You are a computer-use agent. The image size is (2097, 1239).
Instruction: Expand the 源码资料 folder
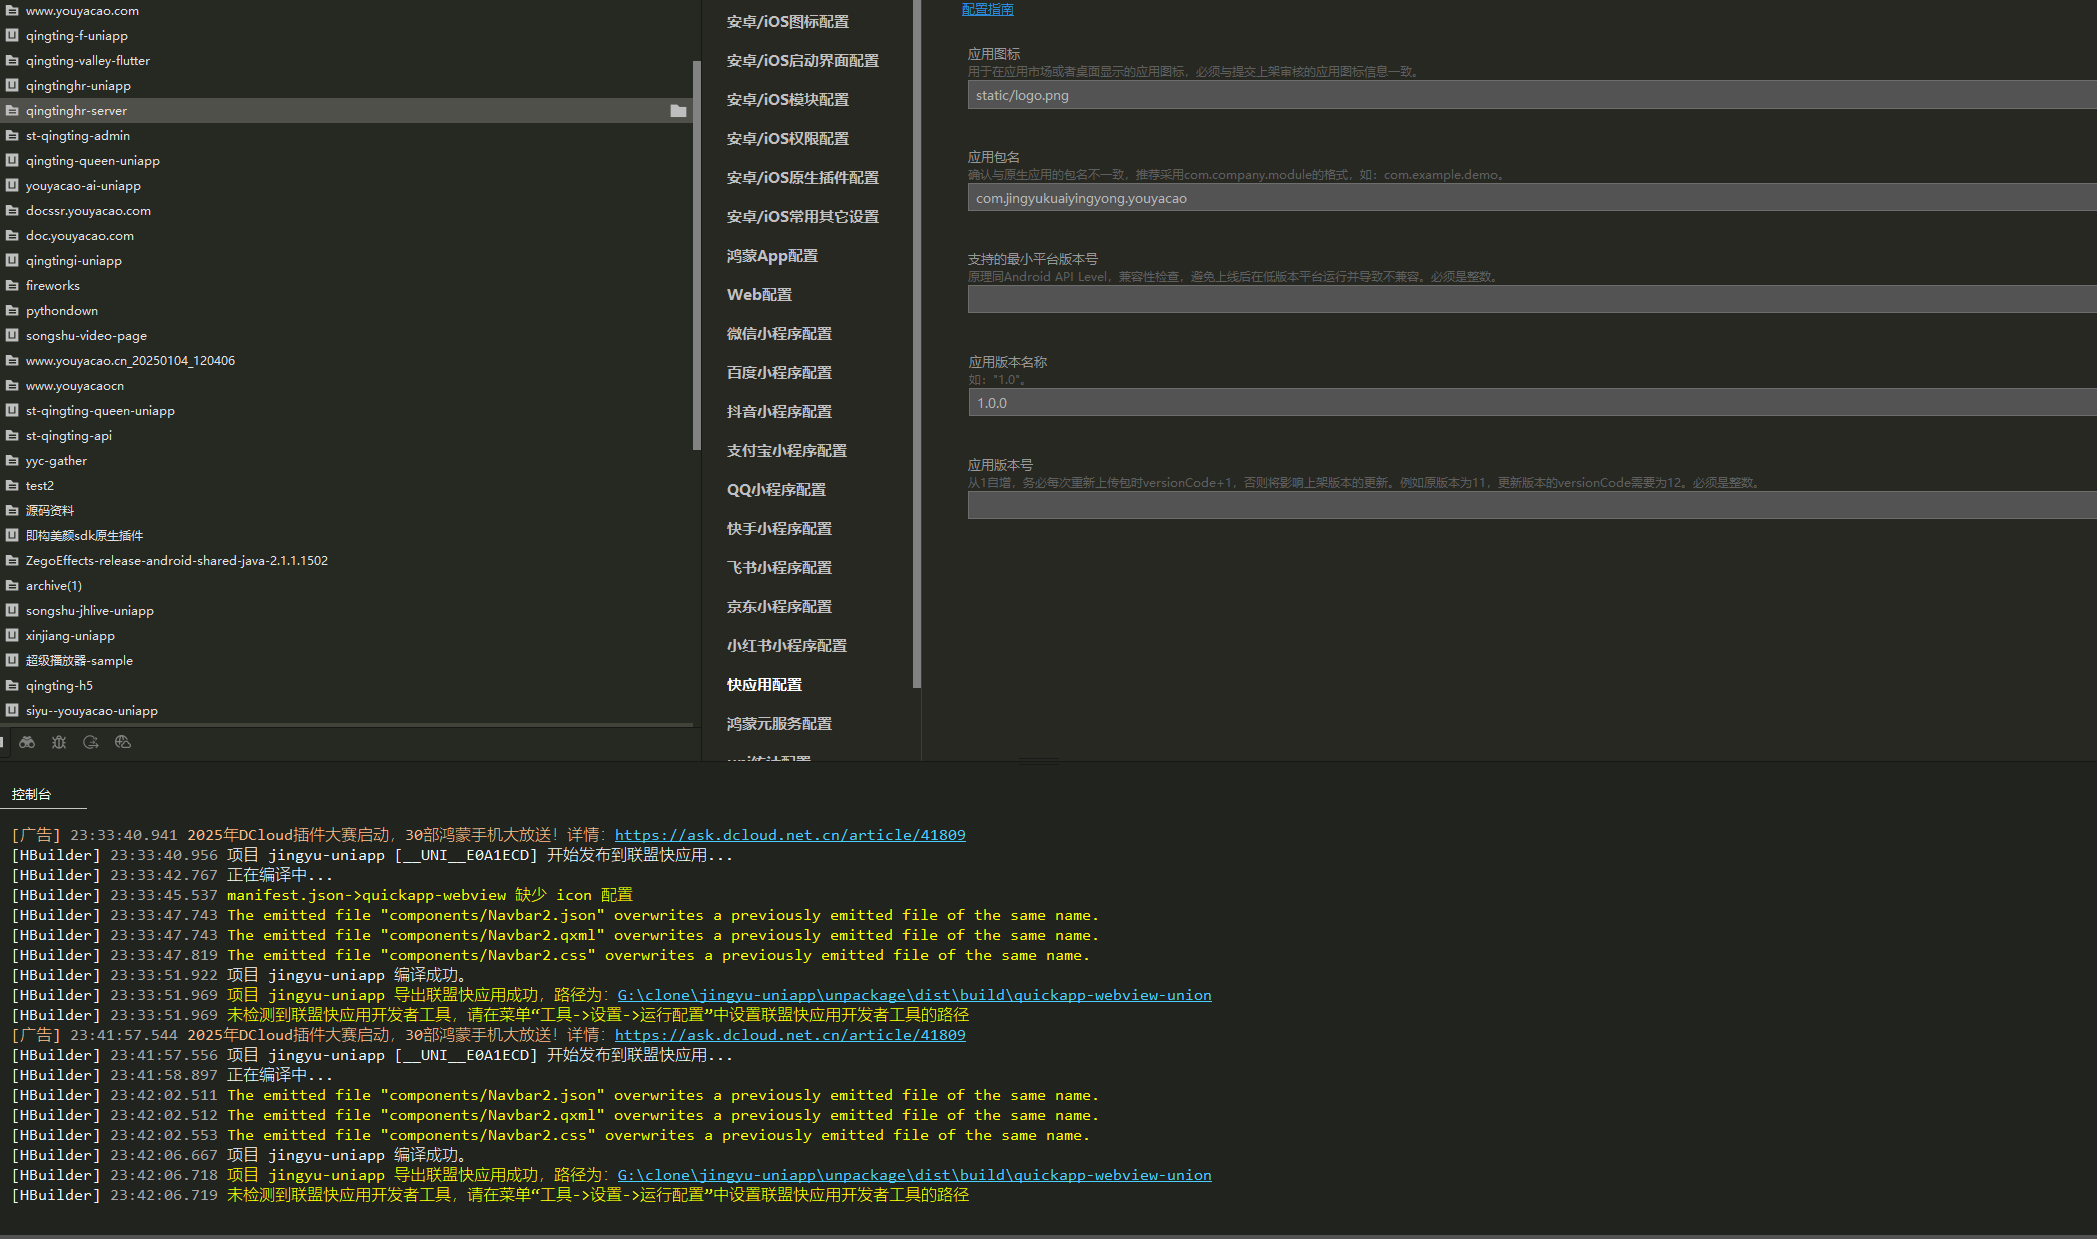50,510
